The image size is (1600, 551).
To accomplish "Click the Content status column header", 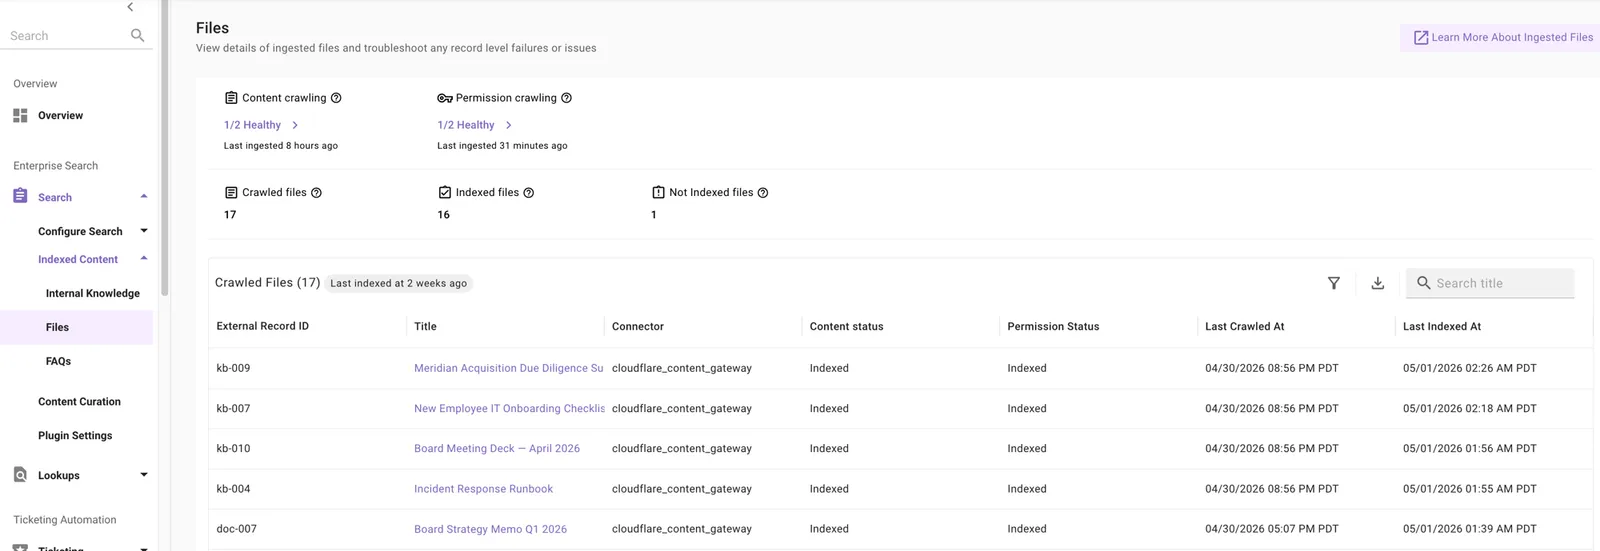I will tap(846, 326).
